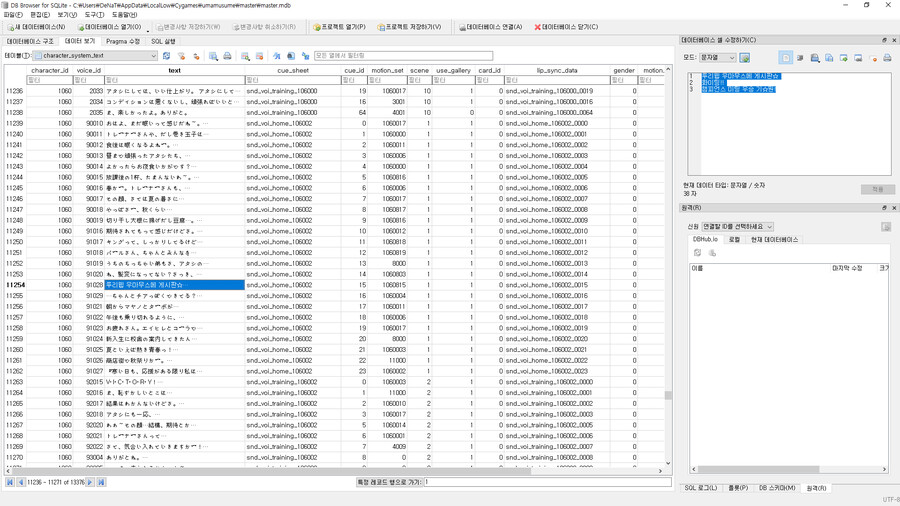This screenshot has width=900, height=506.
Task: Sort by the cue_sheet column header
Action: (x=293, y=71)
